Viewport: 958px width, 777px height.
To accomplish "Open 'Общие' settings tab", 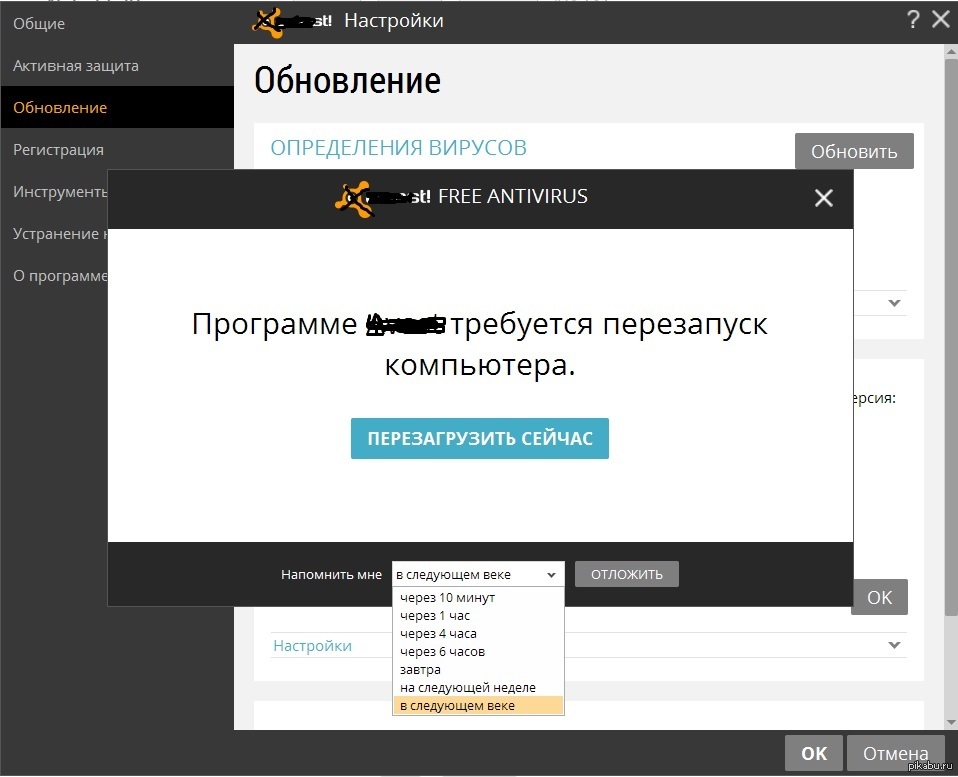I will pyautogui.click(x=39, y=23).
